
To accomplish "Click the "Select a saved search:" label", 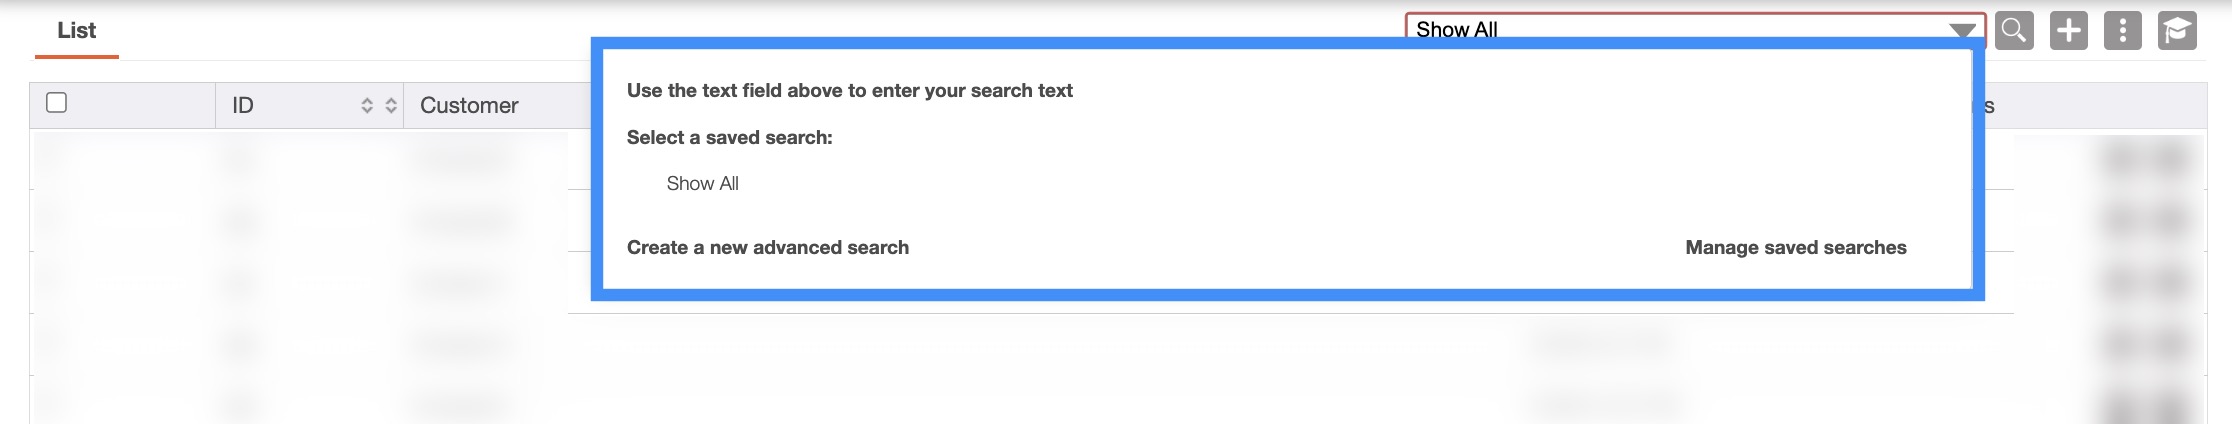I will coord(729,137).
